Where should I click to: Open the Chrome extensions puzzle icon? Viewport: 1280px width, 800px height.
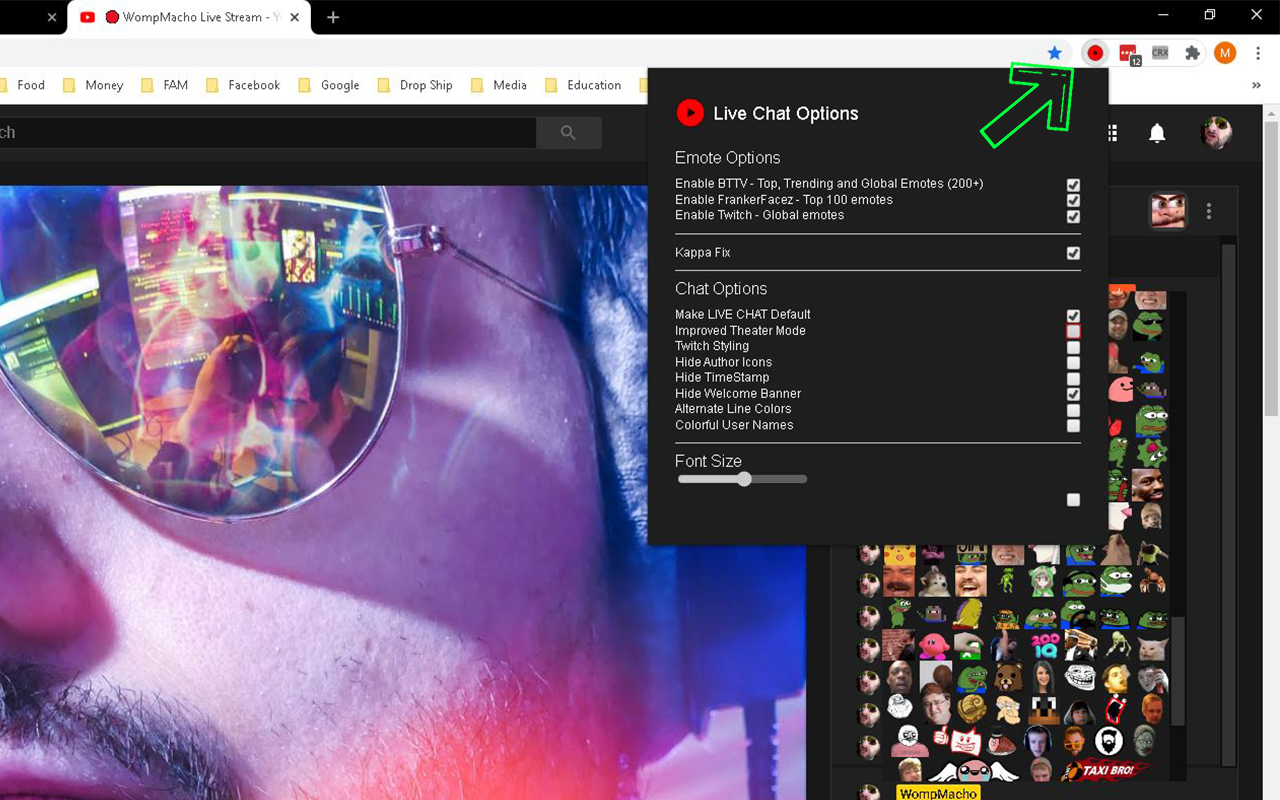[x=1192, y=53]
